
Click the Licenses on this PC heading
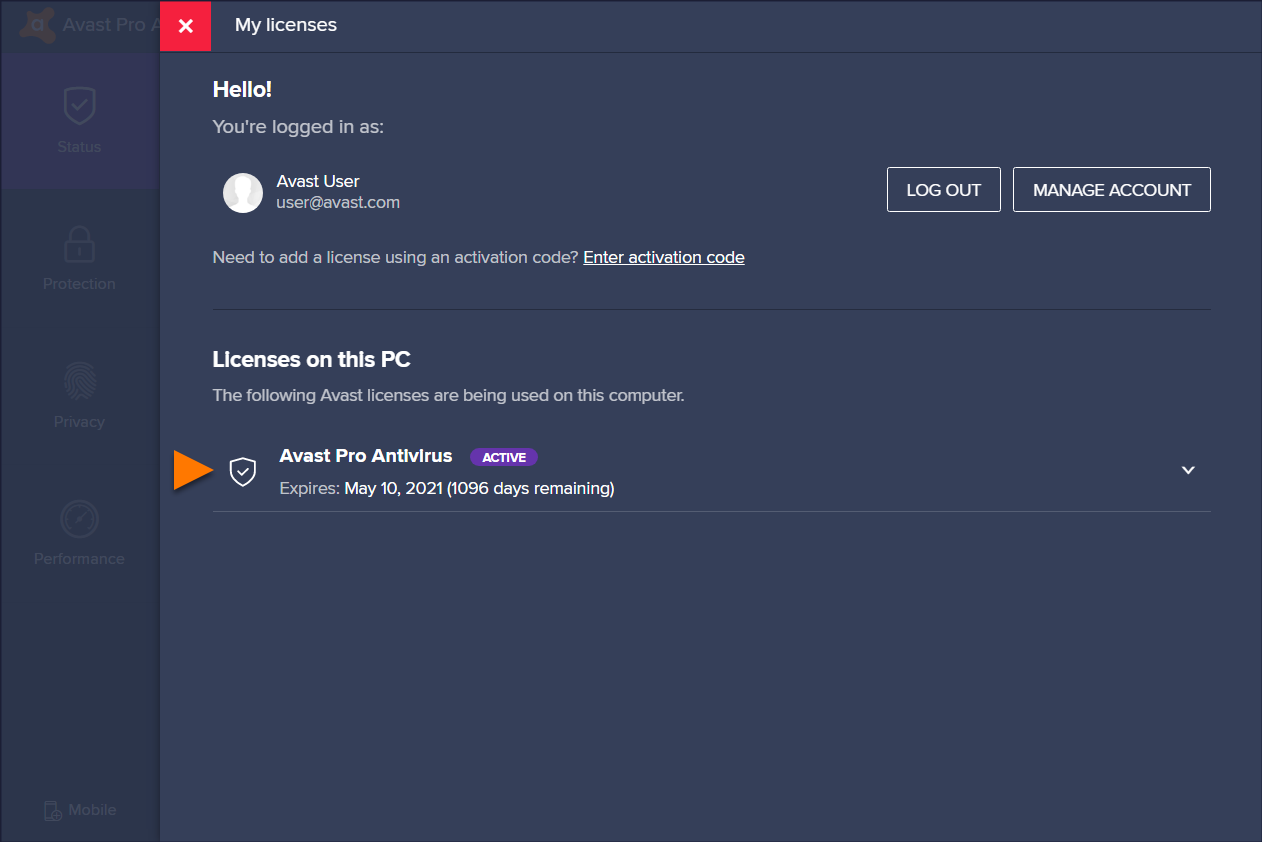[x=312, y=359]
